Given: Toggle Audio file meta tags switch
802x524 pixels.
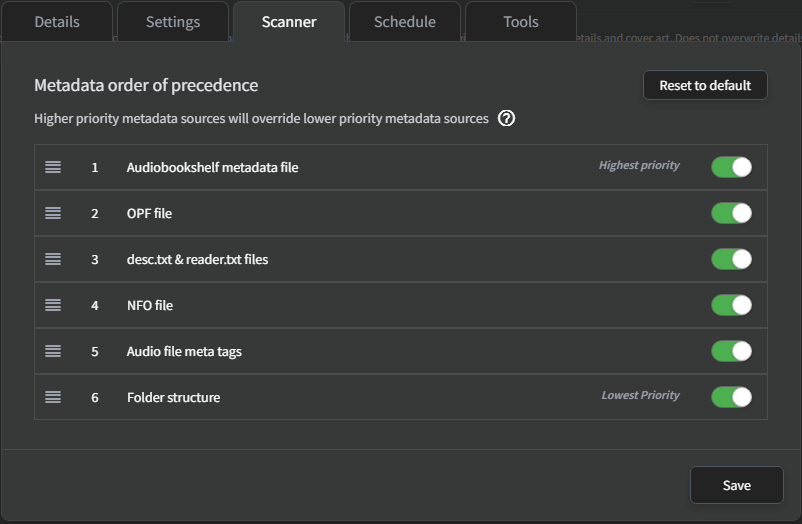Looking at the screenshot, I should (x=731, y=352).
